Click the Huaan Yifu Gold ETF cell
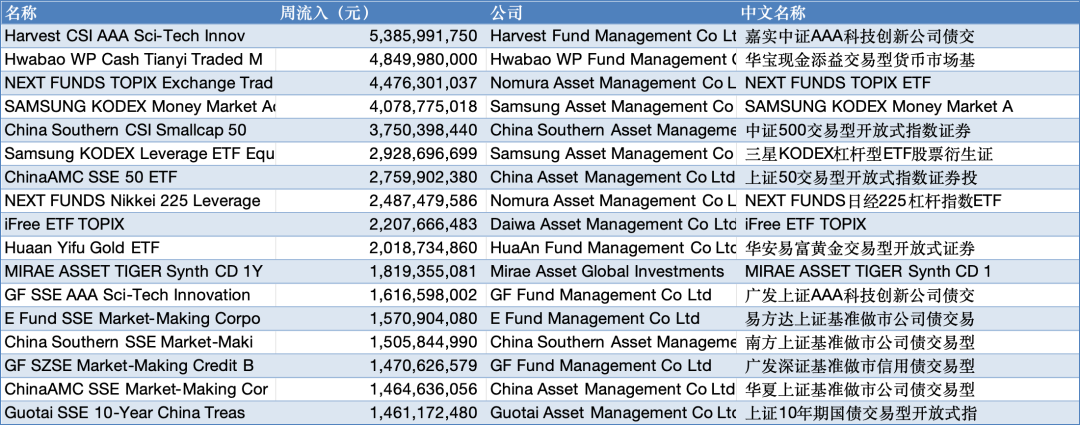The width and height of the screenshot is (1080, 425). (x=138, y=248)
